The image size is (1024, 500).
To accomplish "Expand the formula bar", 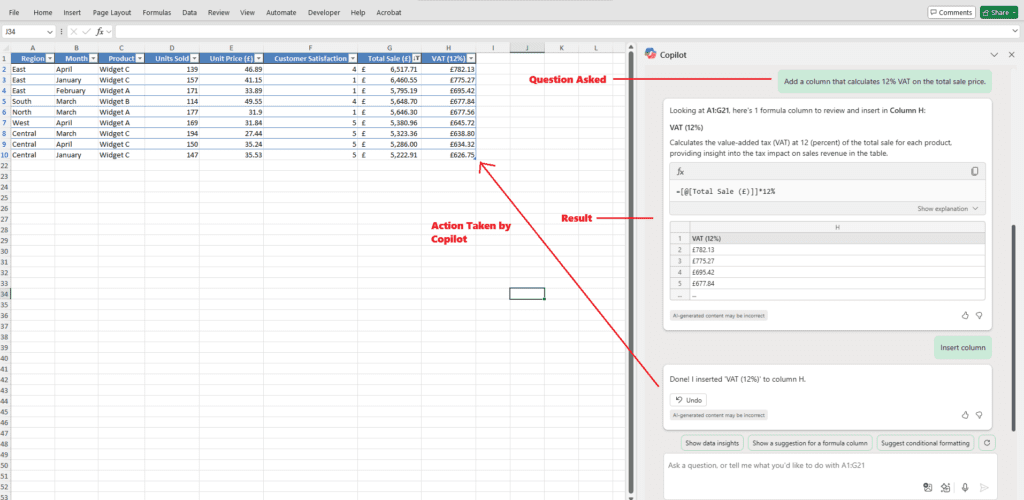I will 1015,31.
